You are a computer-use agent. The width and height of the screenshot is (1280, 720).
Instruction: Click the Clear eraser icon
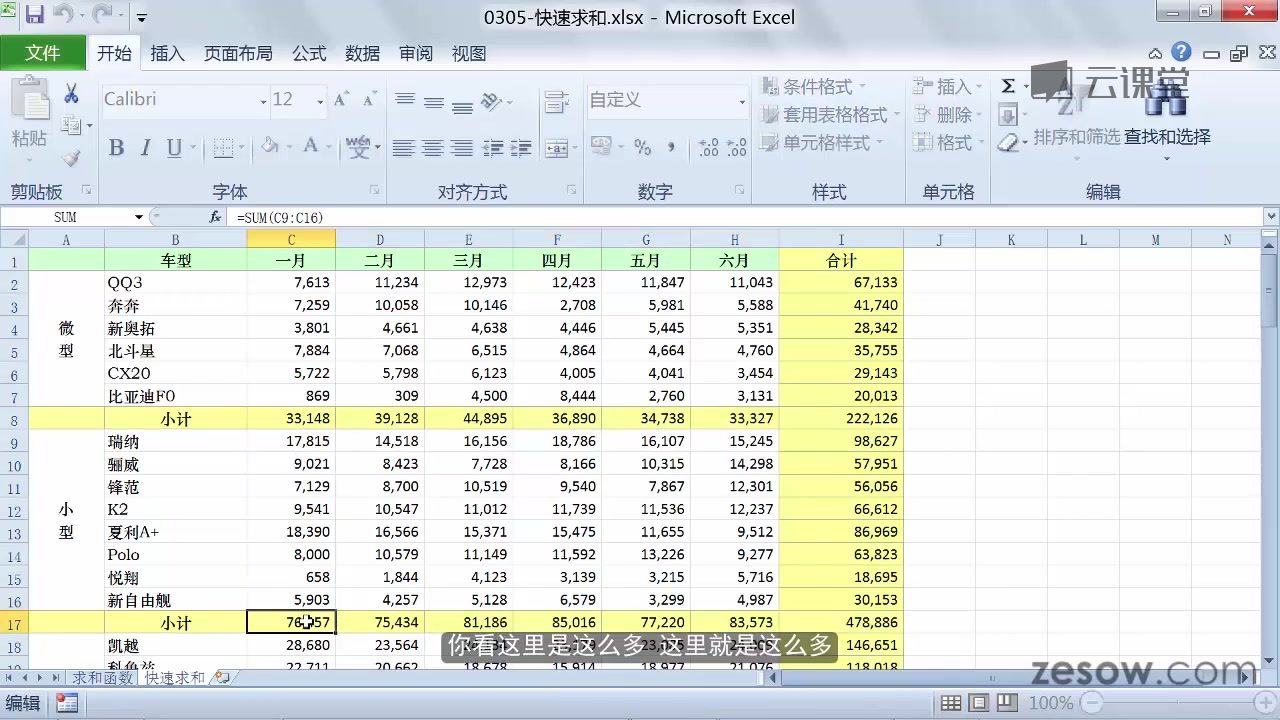(1008, 143)
